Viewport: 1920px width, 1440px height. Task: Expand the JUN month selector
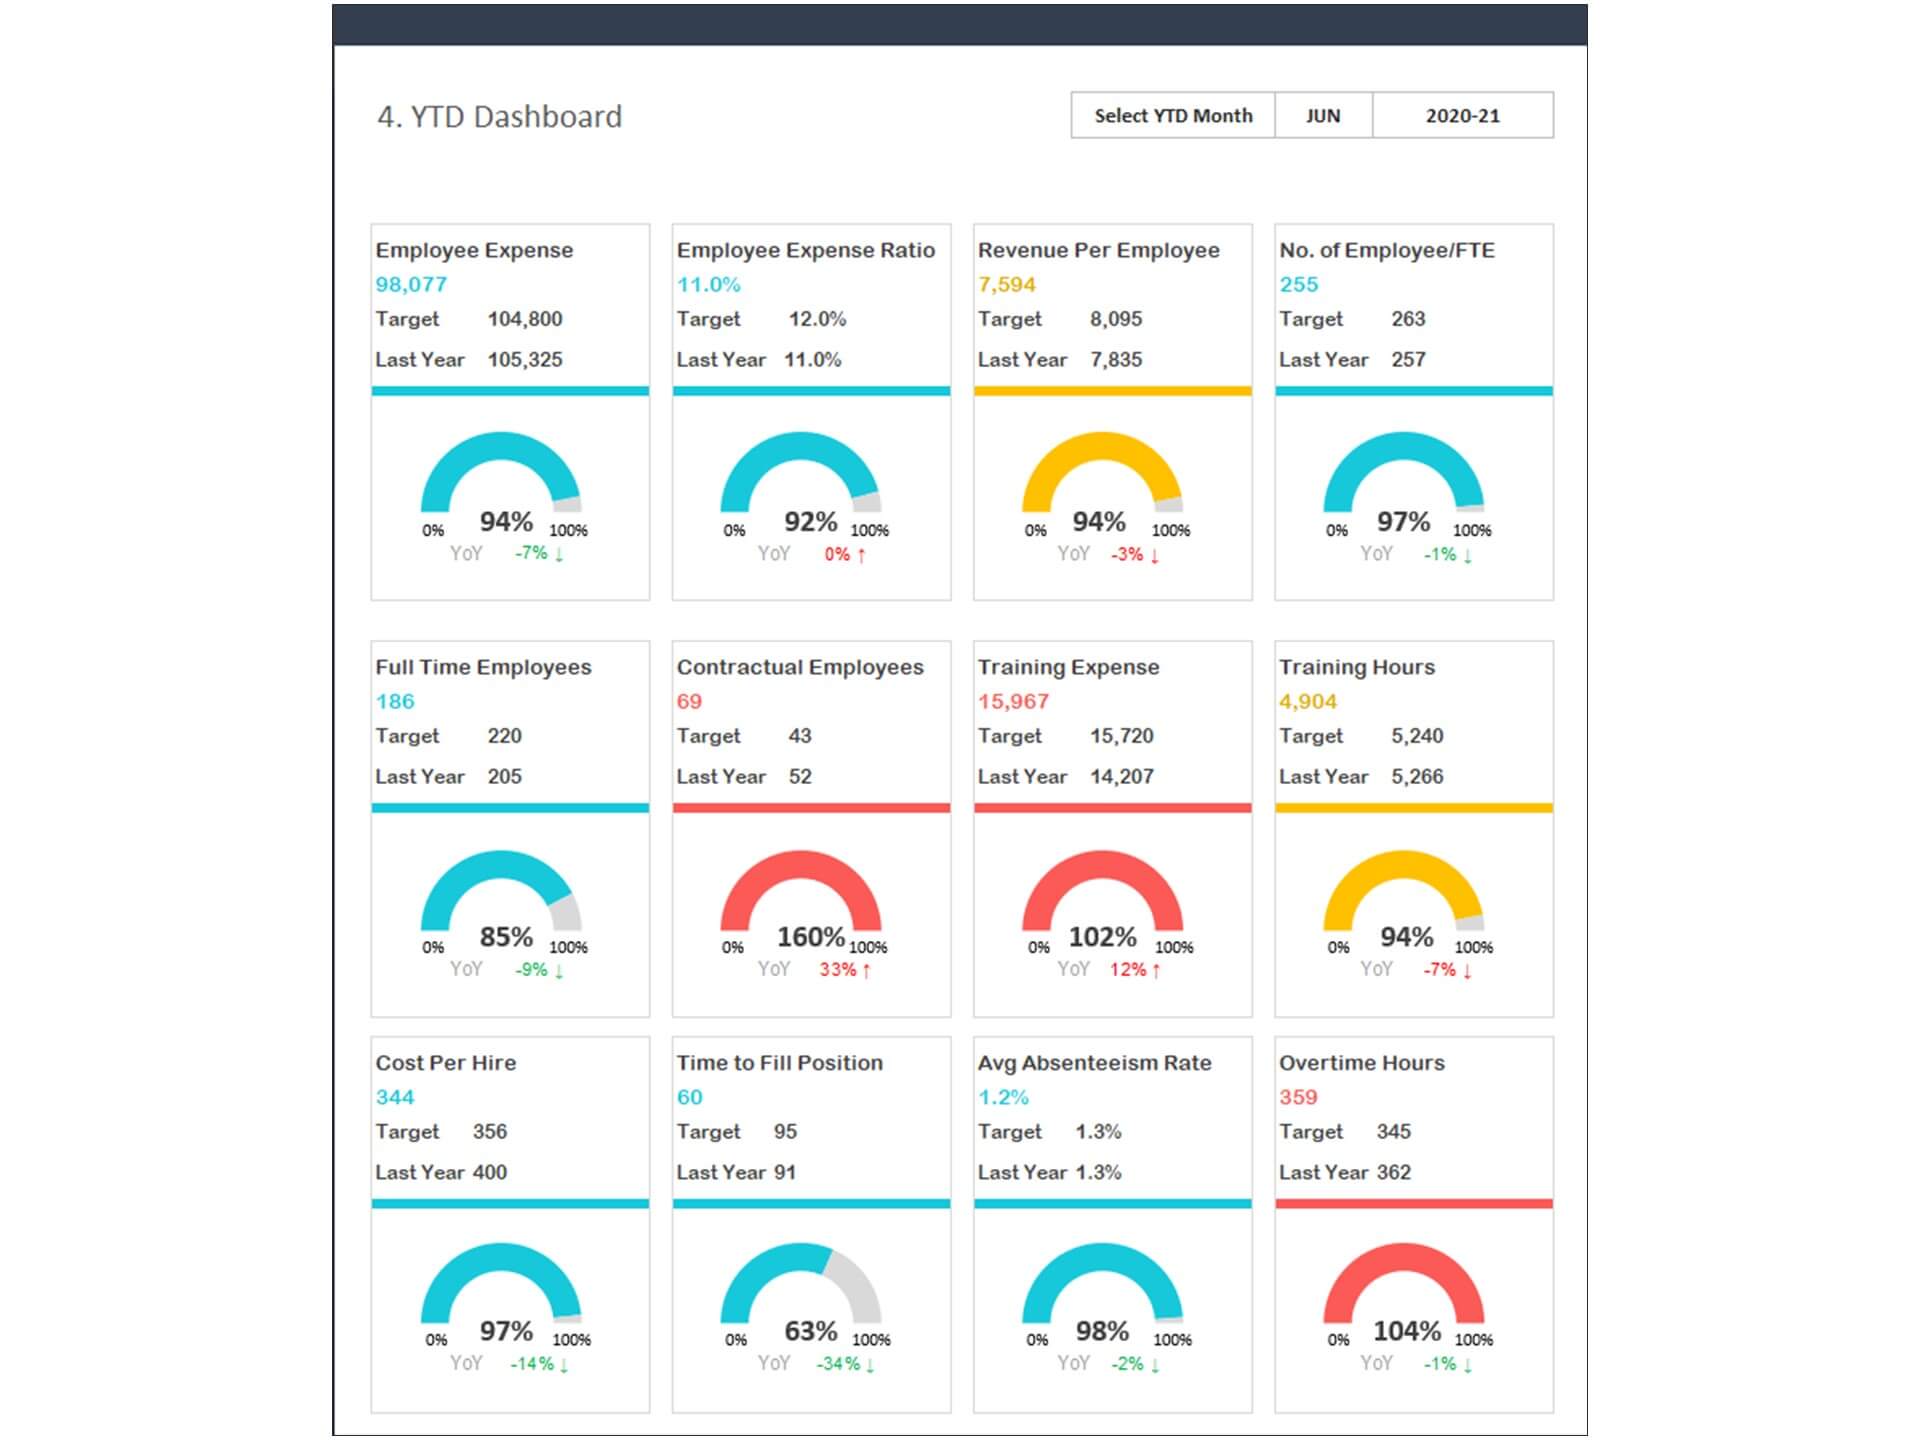(x=1326, y=116)
